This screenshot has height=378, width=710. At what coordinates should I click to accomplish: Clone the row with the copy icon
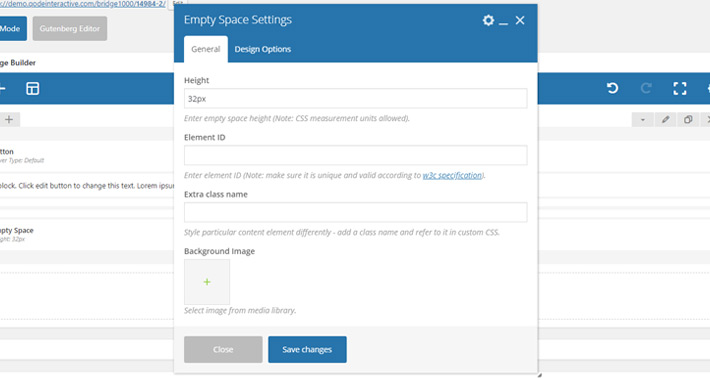(688, 120)
